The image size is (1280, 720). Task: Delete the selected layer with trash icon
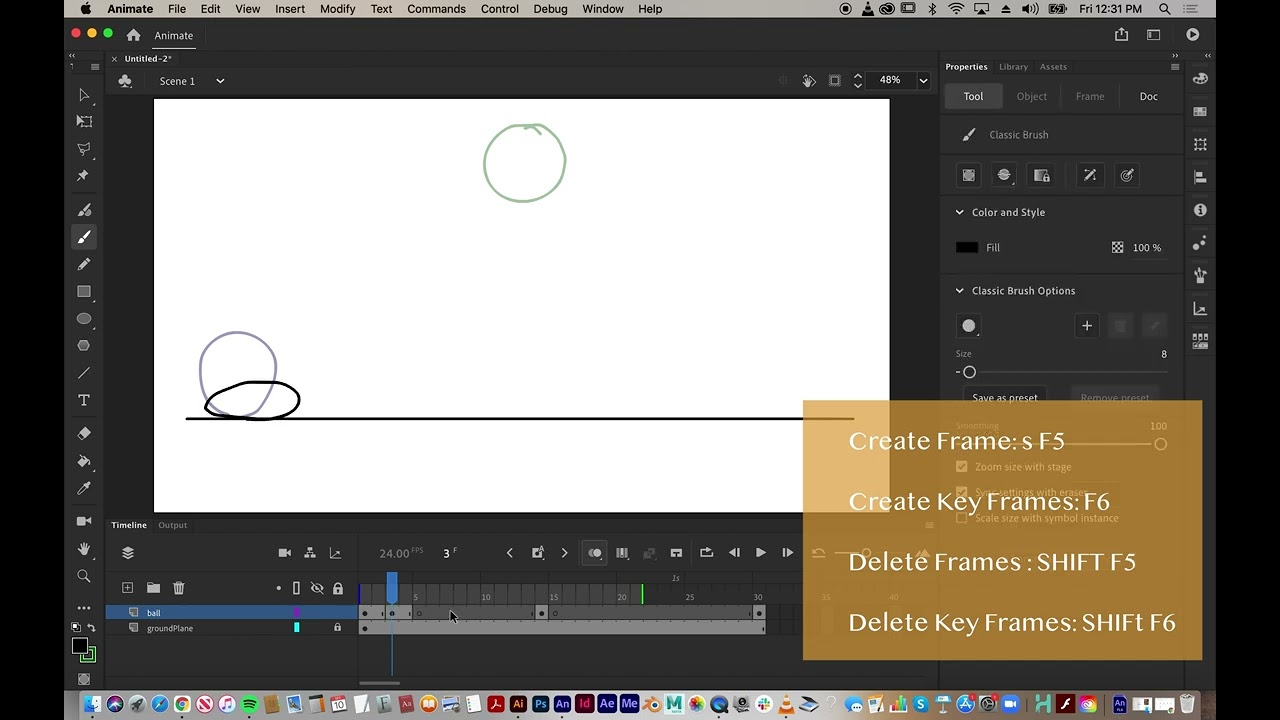tap(179, 588)
